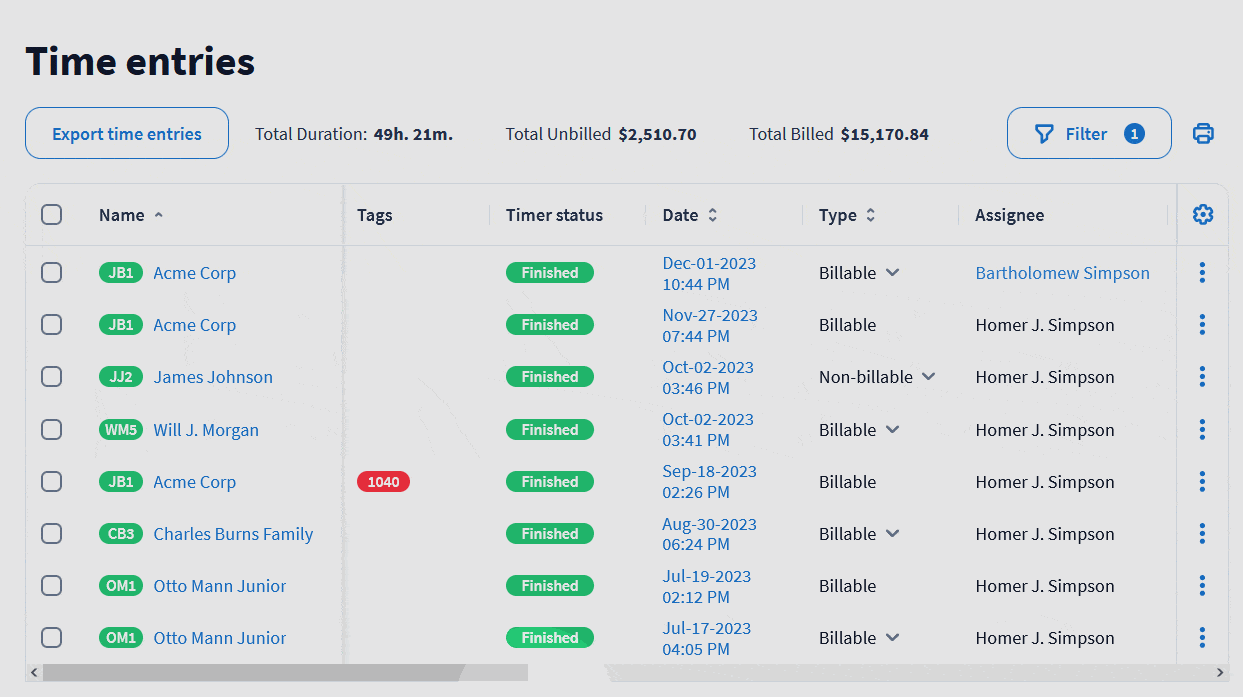Open the print dialog via printer icon
Screen dimensions: 1243x697
(1202, 132)
